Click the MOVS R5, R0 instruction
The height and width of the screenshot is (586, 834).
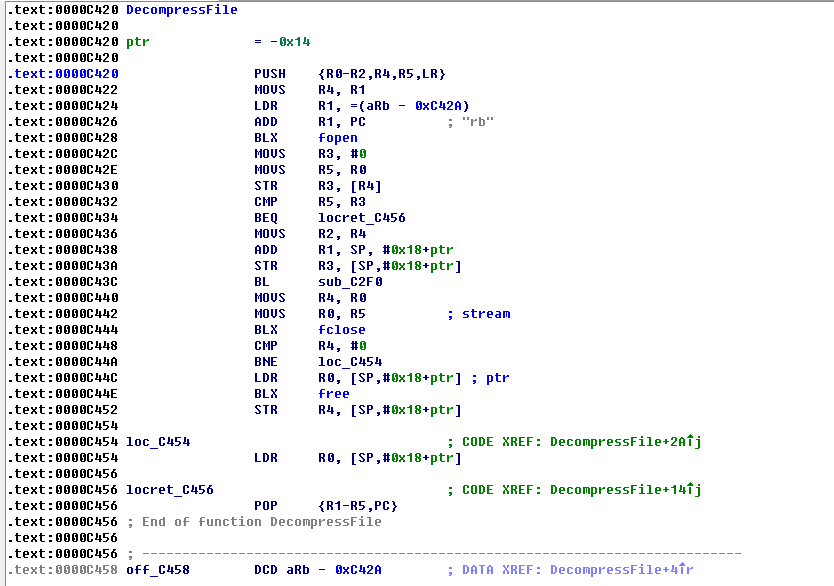pyautogui.click(x=310, y=170)
